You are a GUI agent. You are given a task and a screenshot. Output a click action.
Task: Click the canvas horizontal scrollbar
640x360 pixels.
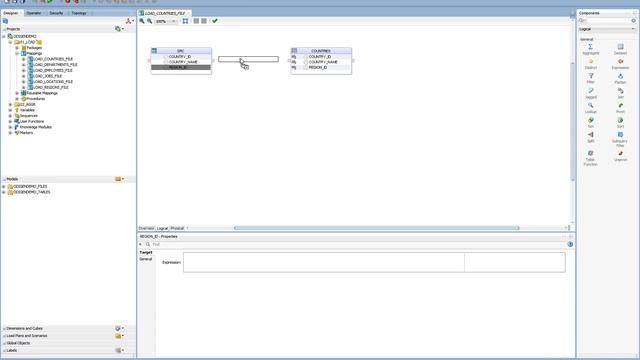pyautogui.click(x=376, y=228)
